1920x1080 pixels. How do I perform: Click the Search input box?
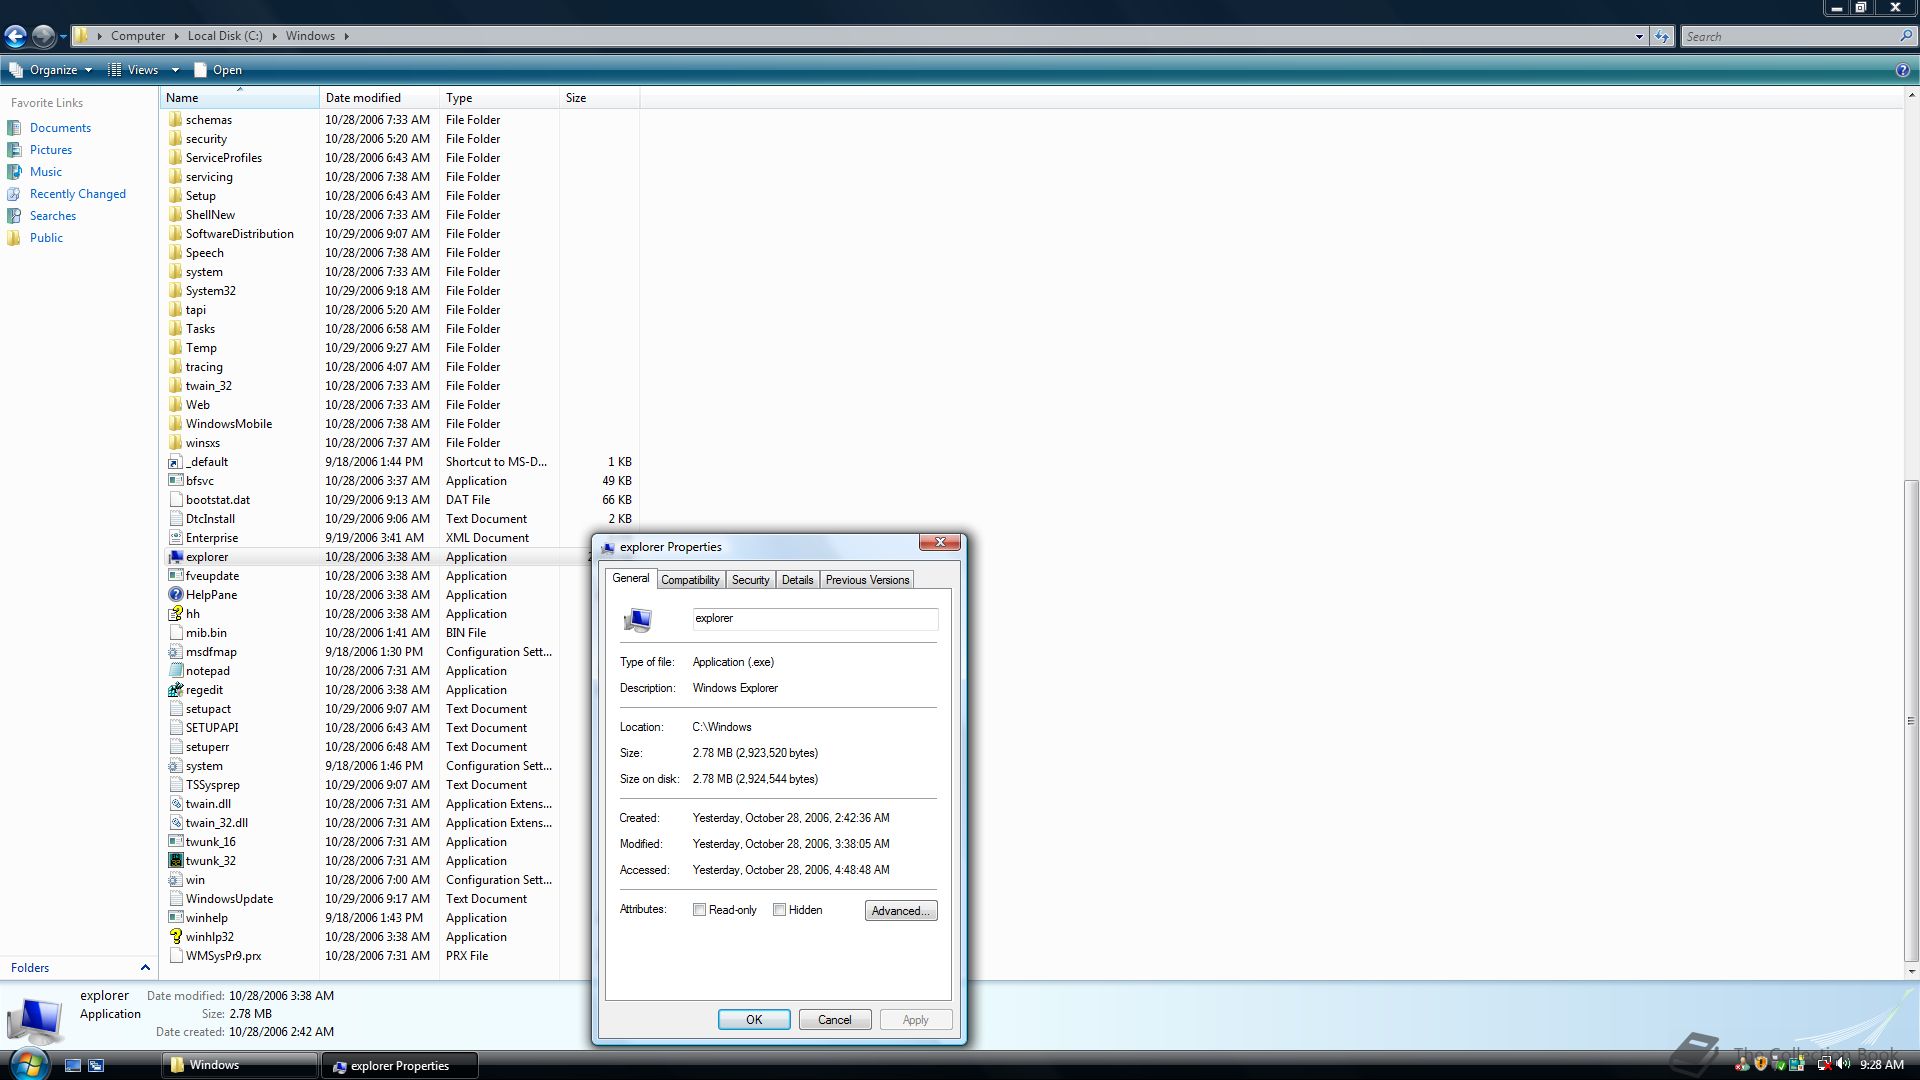(x=1790, y=36)
